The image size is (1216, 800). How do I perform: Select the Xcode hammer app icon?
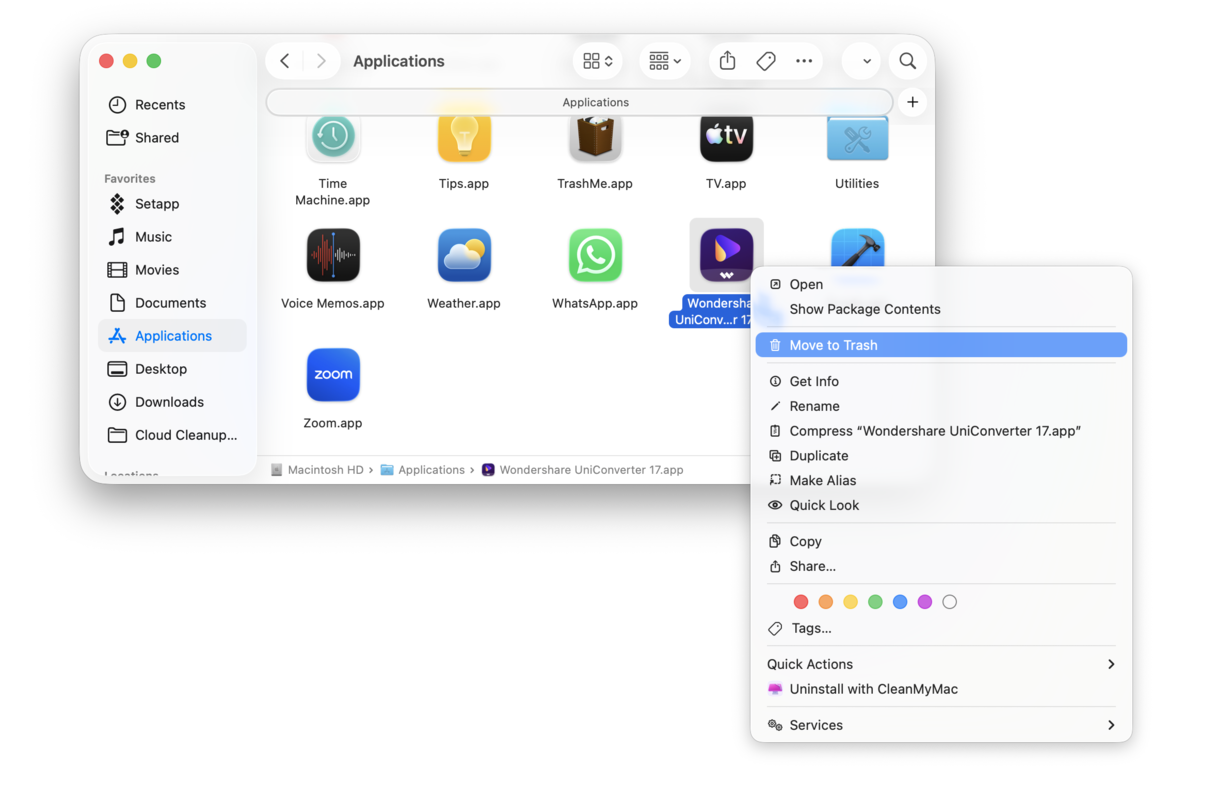click(x=857, y=248)
